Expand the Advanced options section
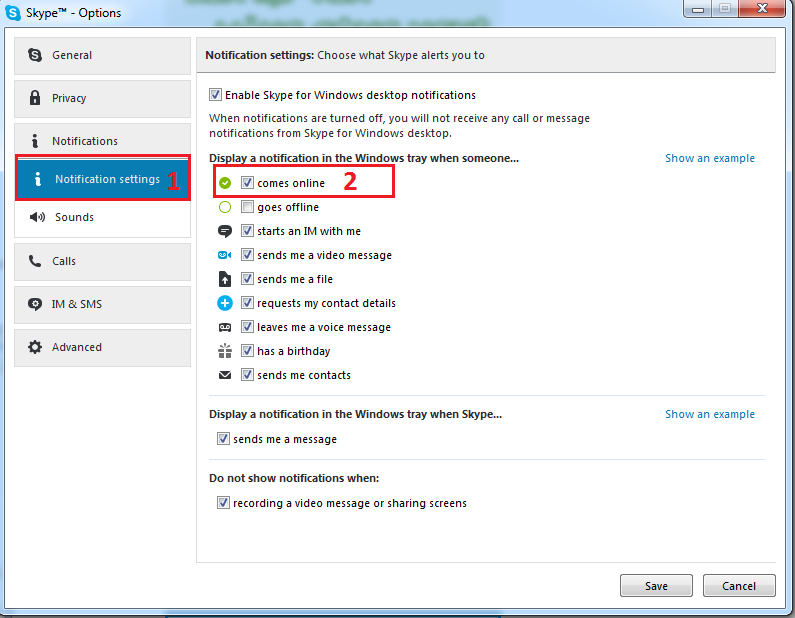 point(102,347)
